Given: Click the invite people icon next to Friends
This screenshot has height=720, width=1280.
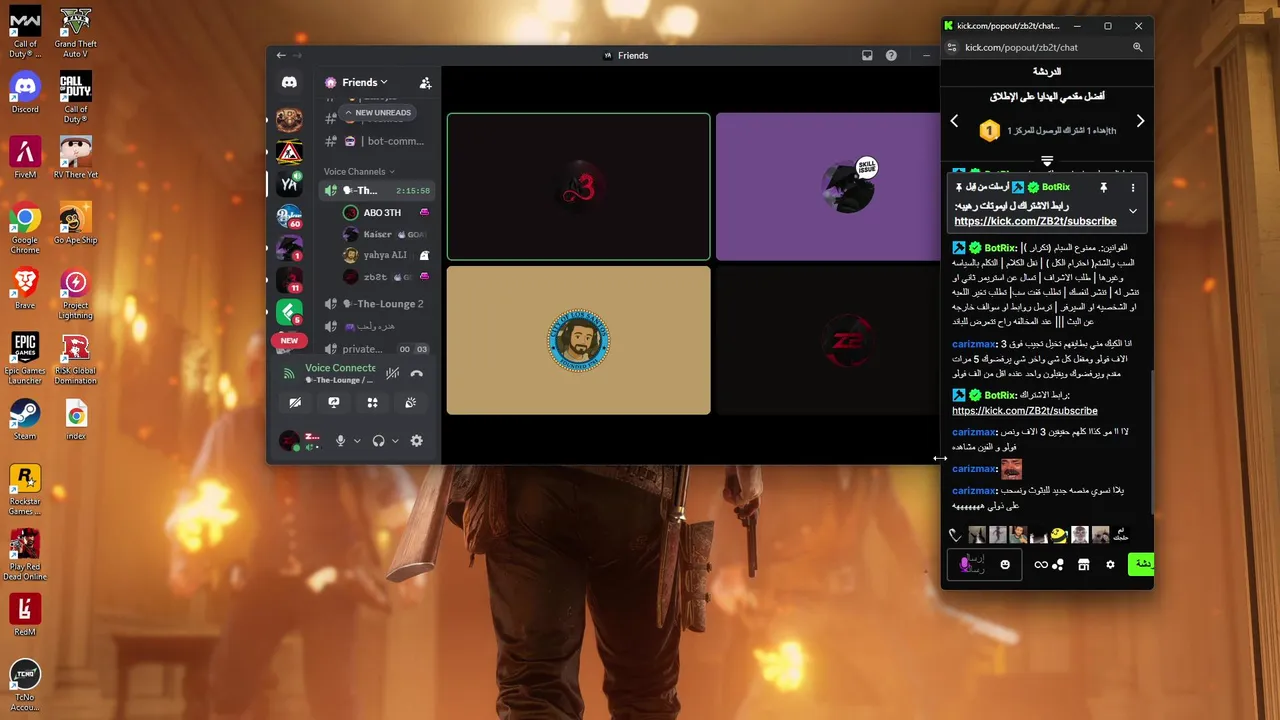Looking at the screenshot, I should pyautogui.click(x=425, y=83).
